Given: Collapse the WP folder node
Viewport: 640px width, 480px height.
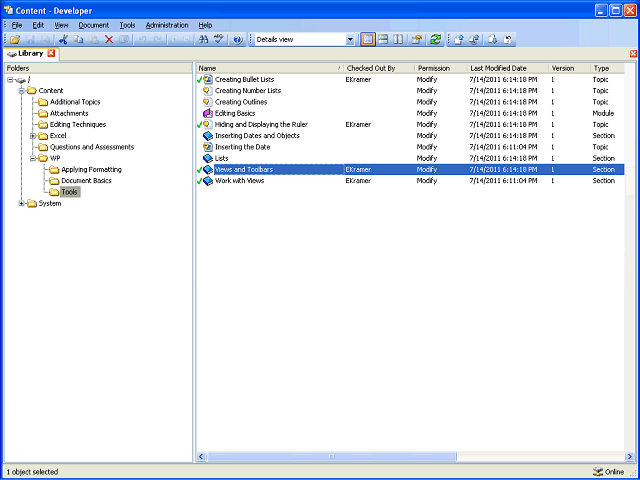Looking at the screenshot, I should coord(33,158).
